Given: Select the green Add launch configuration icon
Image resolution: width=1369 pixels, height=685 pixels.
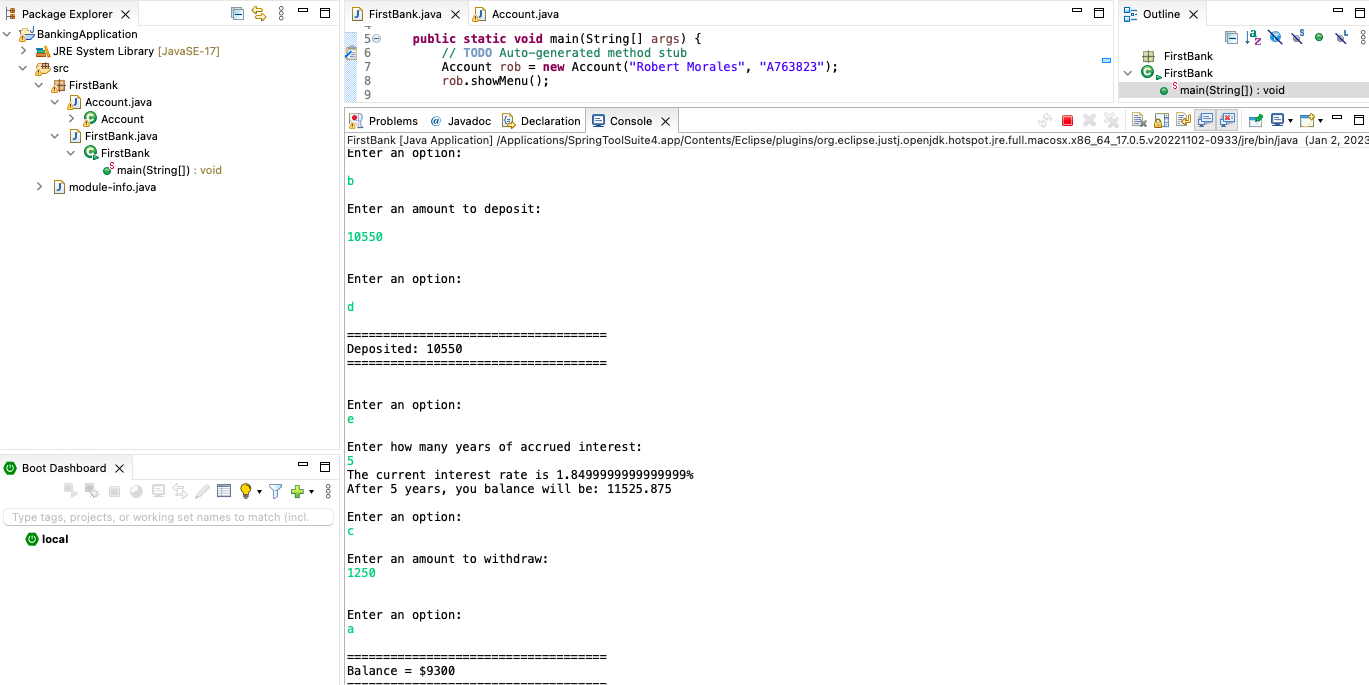Looking at the screenshot, I should pos(297,490).
